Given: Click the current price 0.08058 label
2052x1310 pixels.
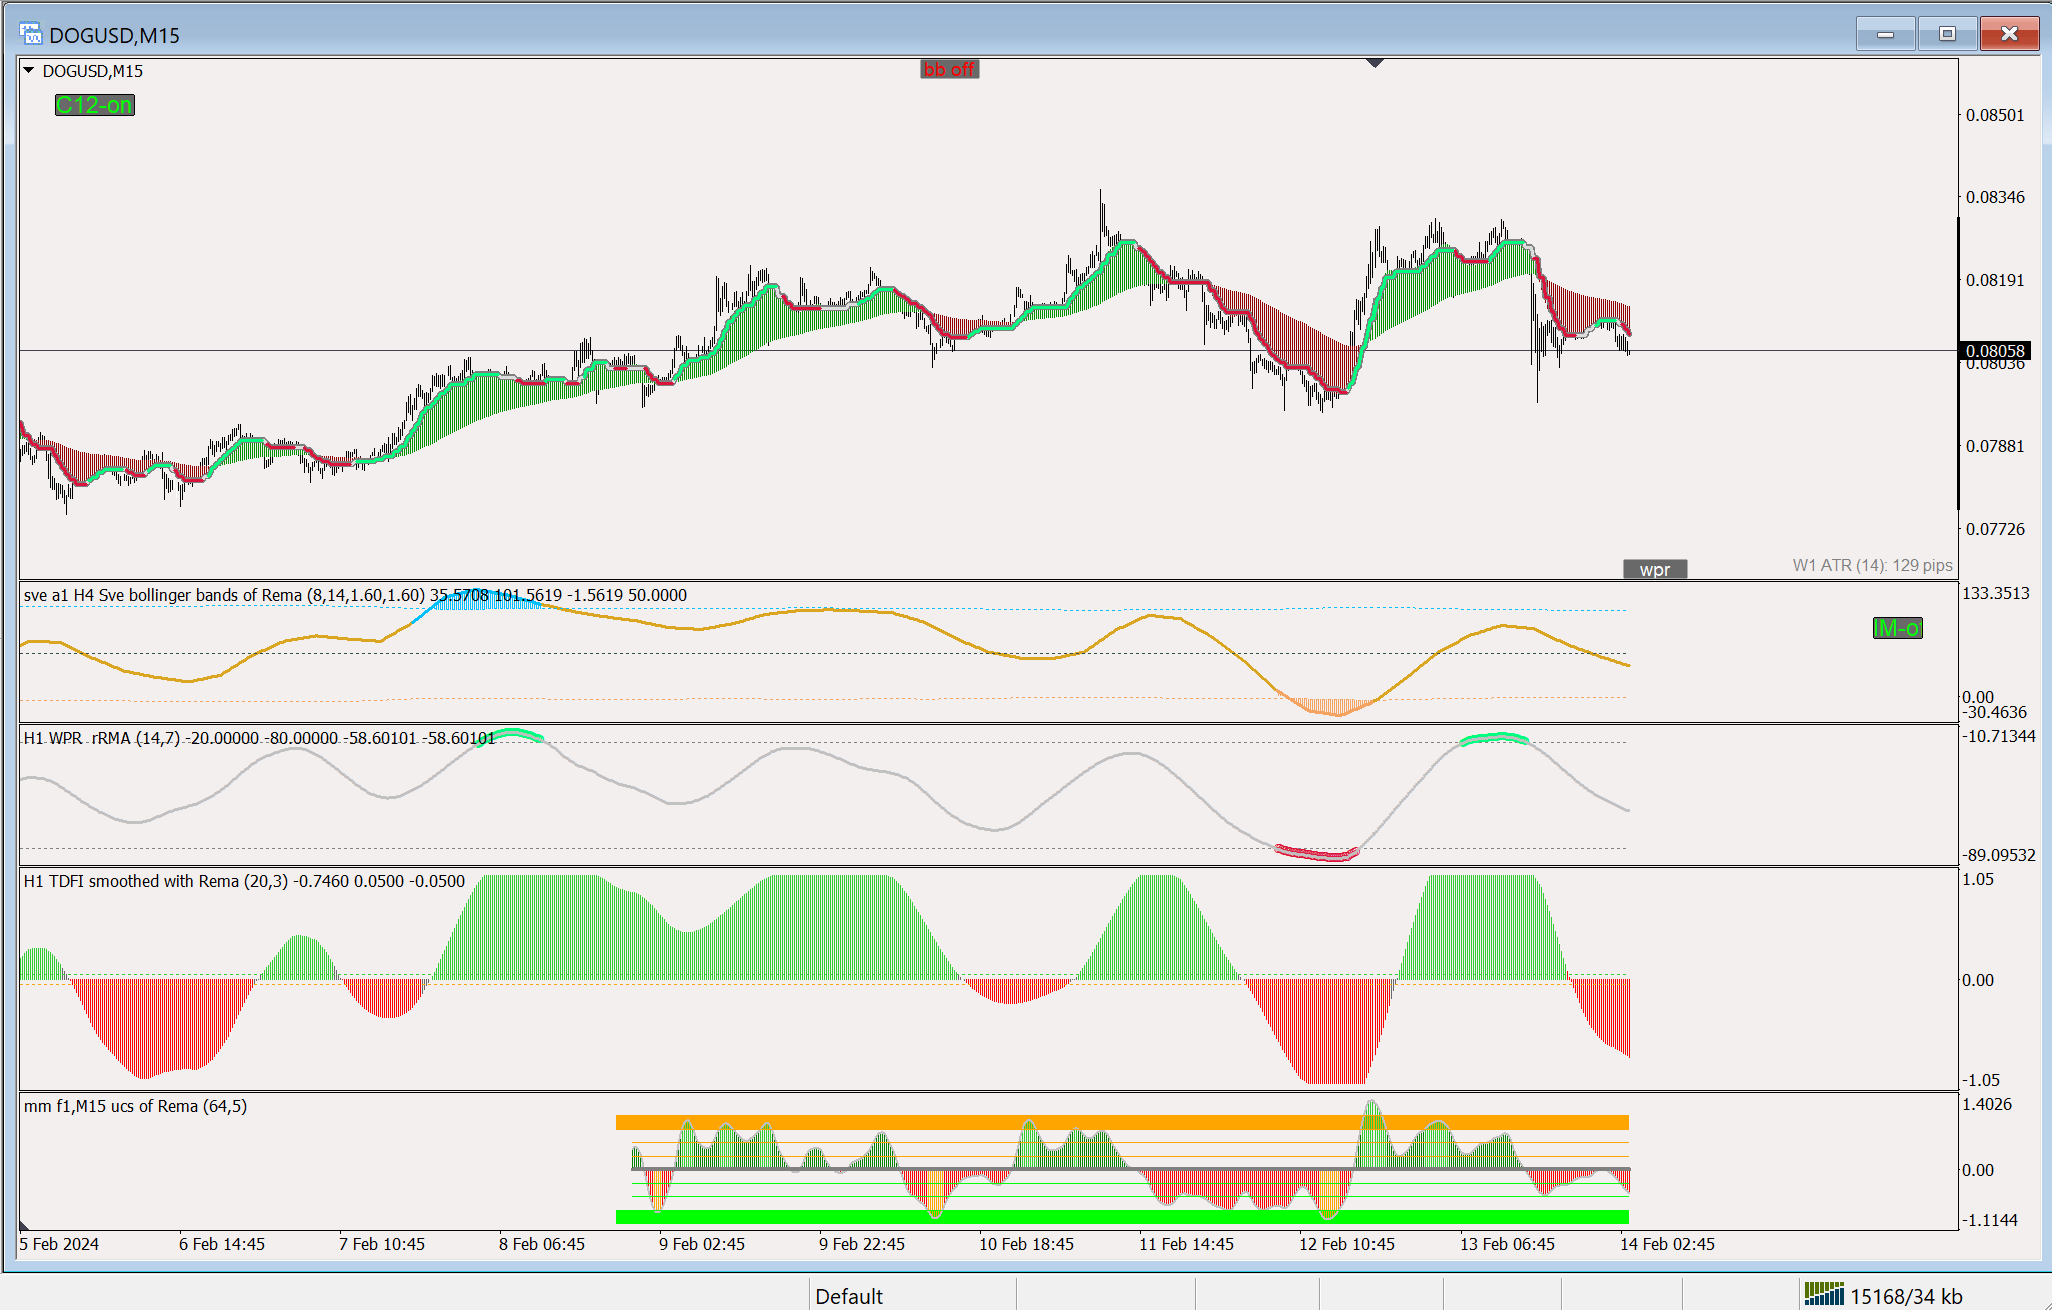Looking at the screenshot, I should pyautogui.click(x=1994, y=351).
